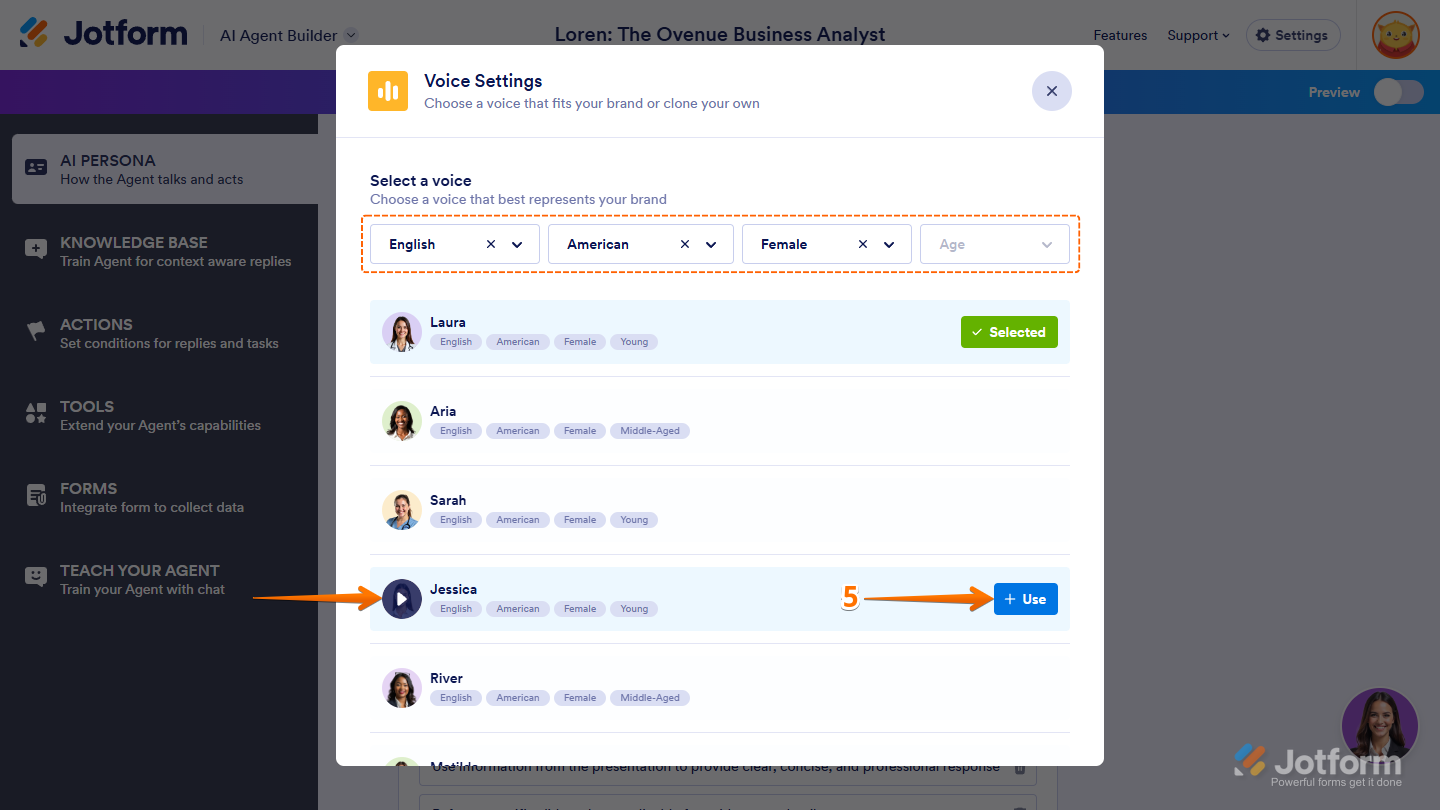Image resolution: width=1440 pixels, height=810 pixels.
Task: Click the Selected button for Laura
Action: 1009,332
